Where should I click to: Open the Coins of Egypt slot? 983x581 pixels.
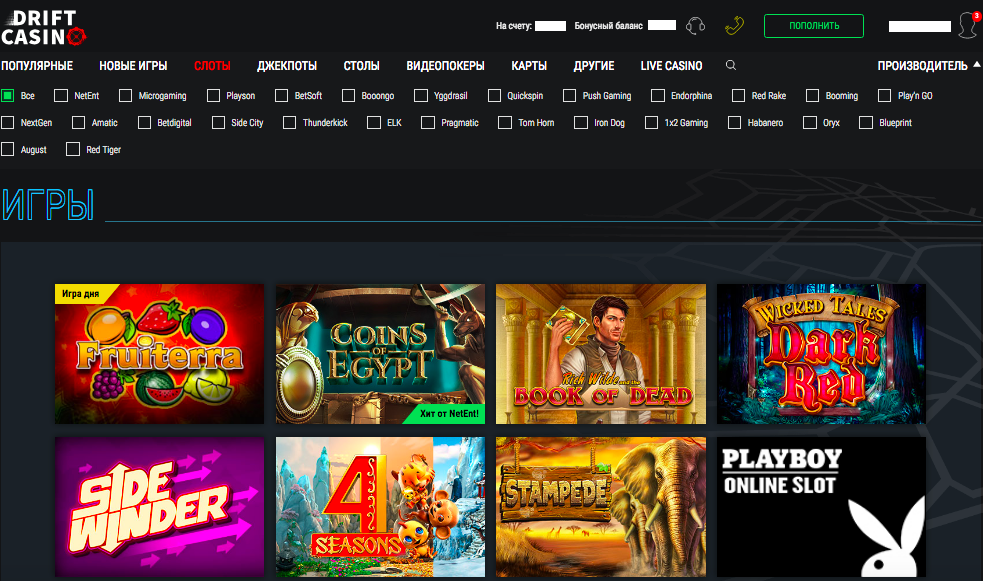click(380, 354)
